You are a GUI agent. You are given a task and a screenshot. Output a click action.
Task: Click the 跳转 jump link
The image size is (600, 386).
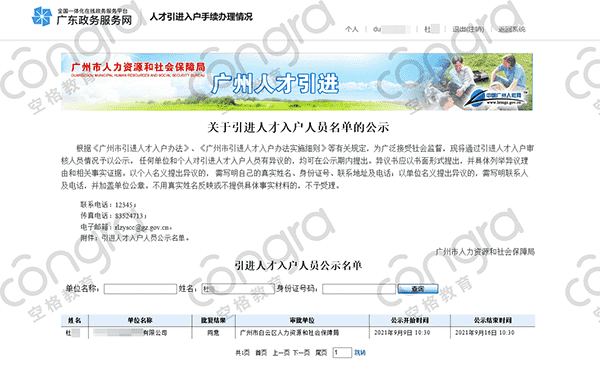pyautogui.click(x=360, y=353)
